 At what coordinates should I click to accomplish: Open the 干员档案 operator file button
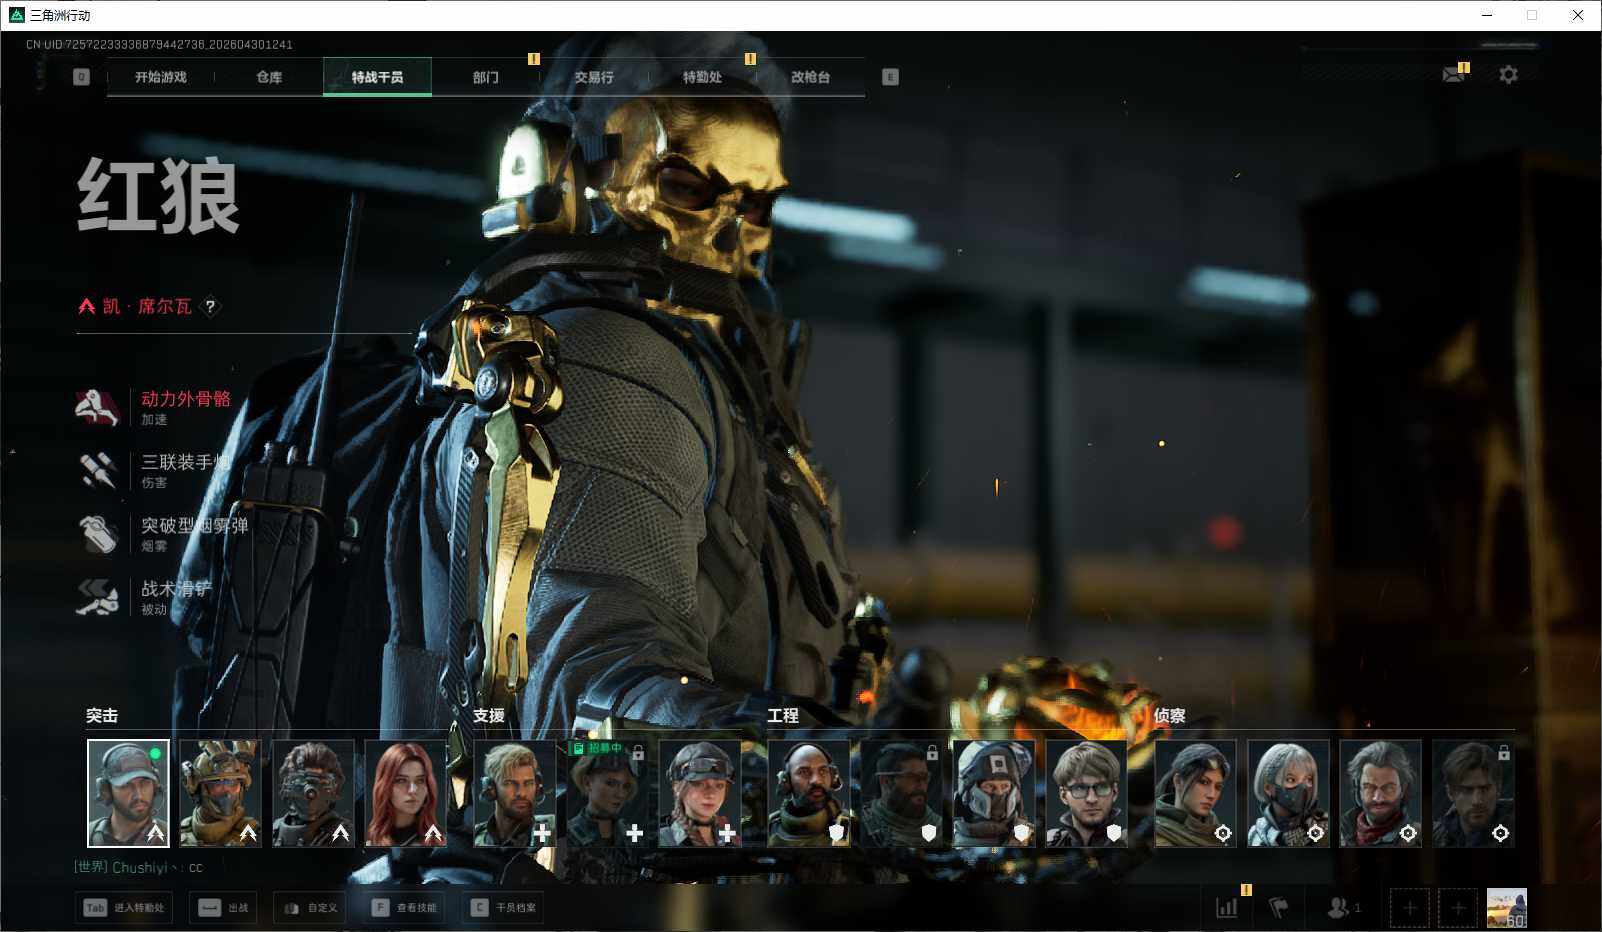coord(503,908)
